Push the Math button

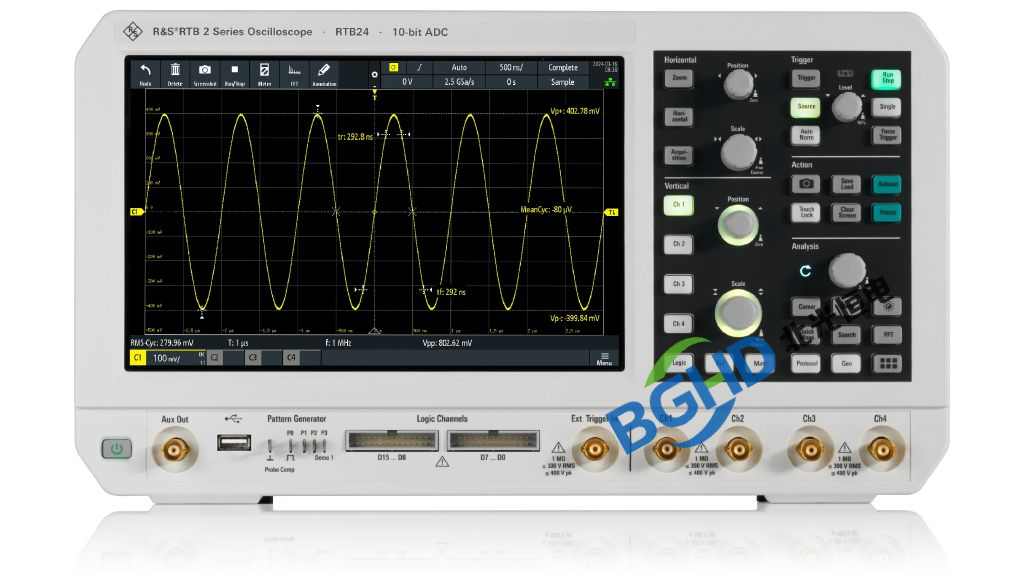(758, 363)
